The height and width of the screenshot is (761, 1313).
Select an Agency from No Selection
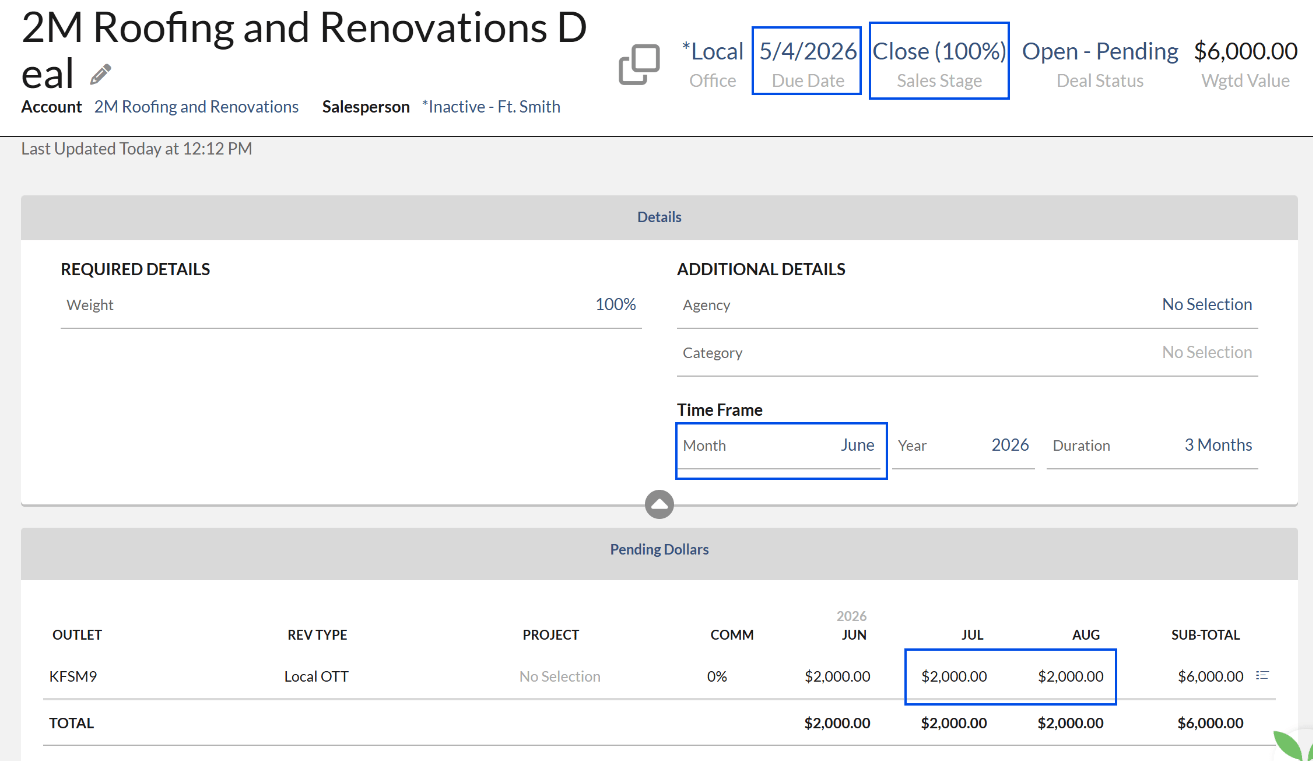1207,304
